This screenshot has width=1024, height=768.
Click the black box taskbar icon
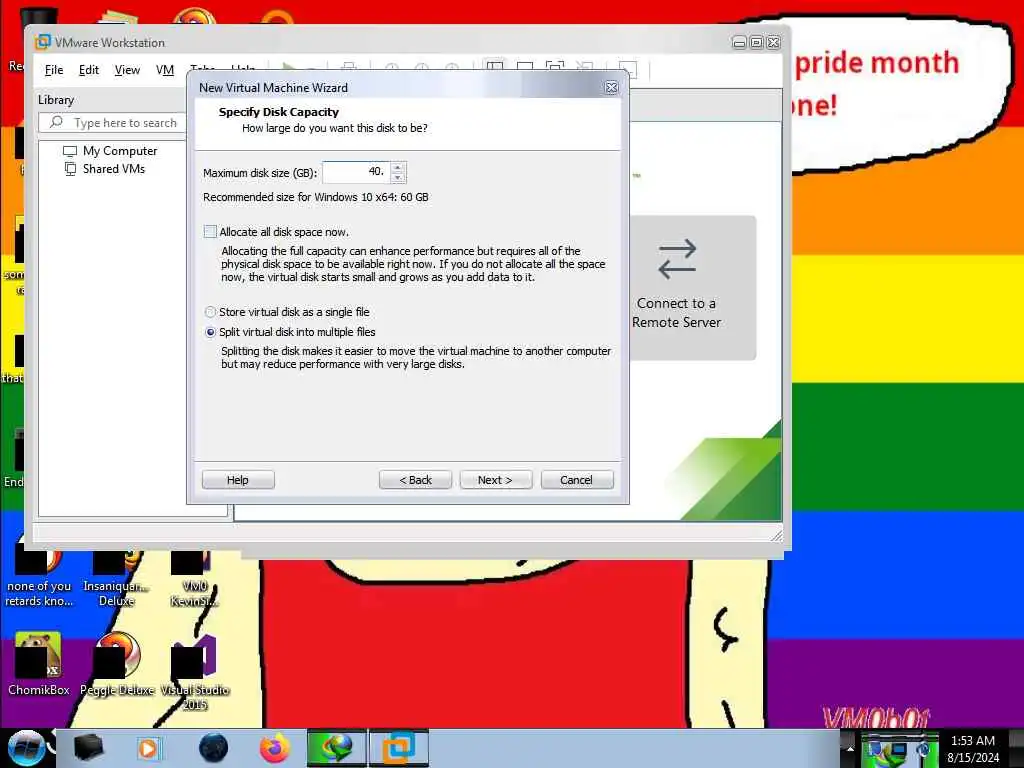click(88, 748)
